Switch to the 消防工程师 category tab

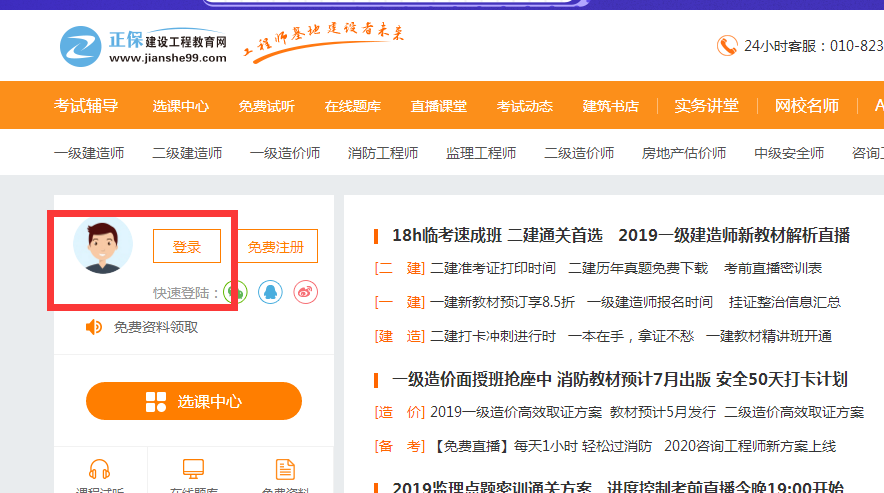click(383, 153)
